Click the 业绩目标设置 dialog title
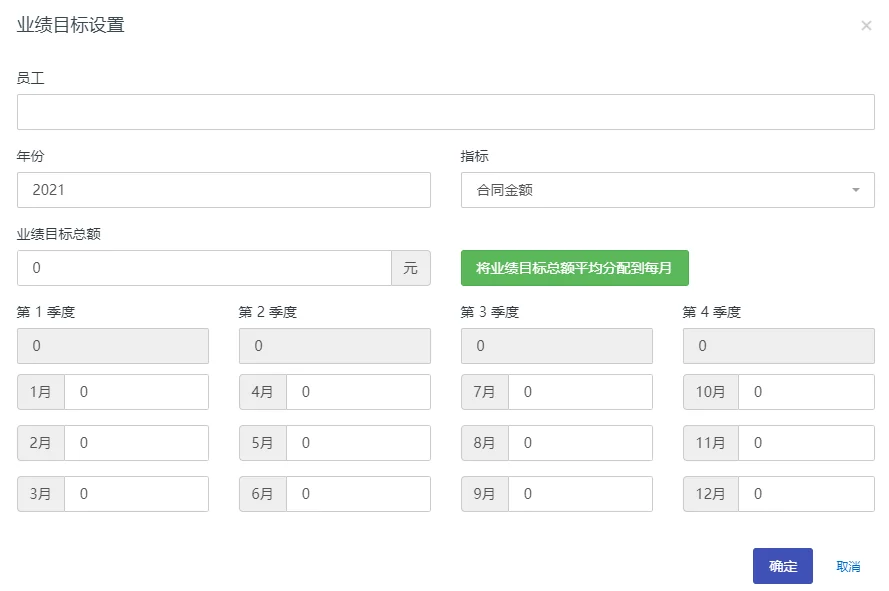 pos(71,25)
